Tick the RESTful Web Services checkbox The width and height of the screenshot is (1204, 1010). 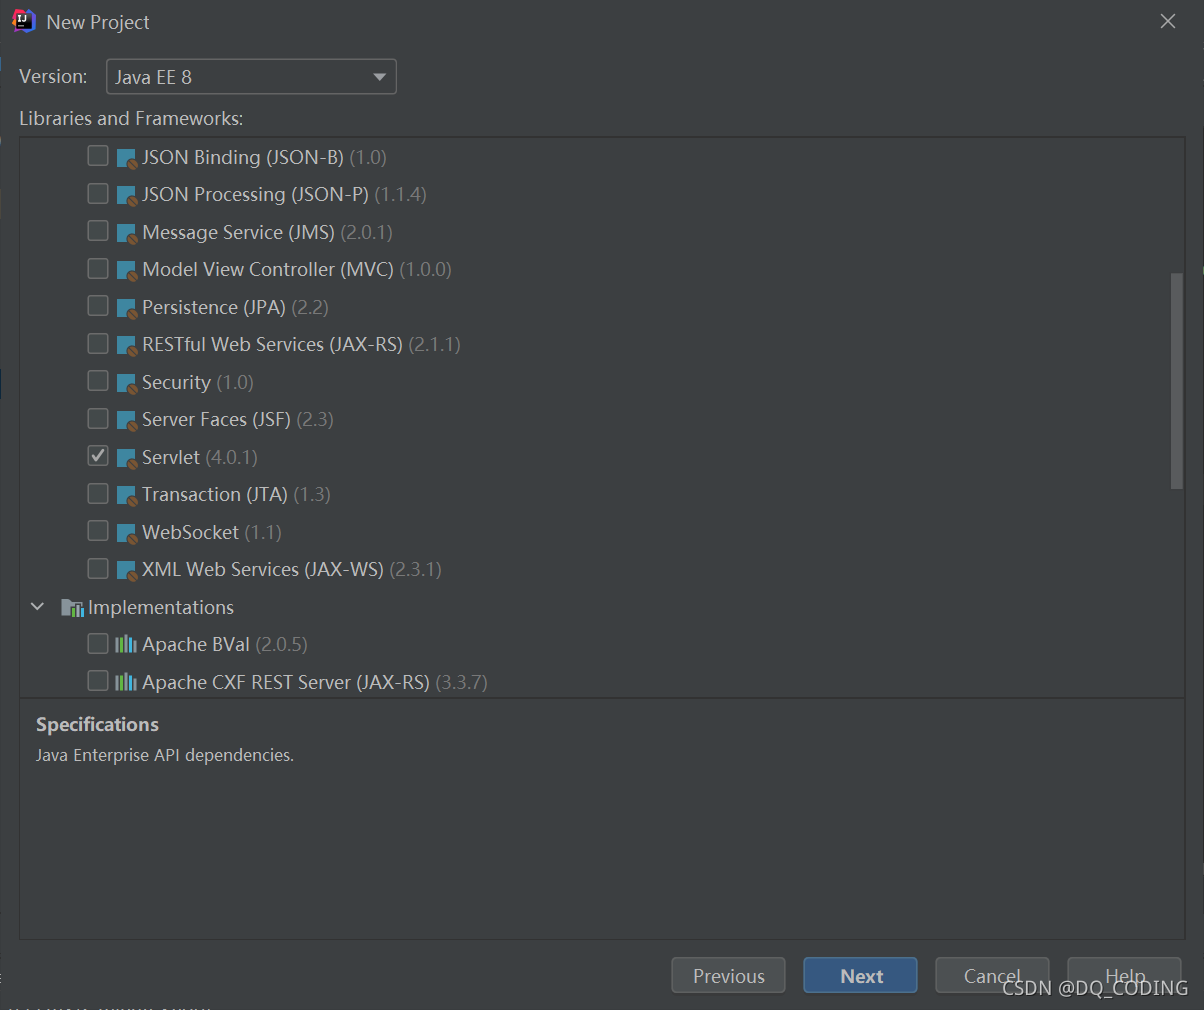98,343
